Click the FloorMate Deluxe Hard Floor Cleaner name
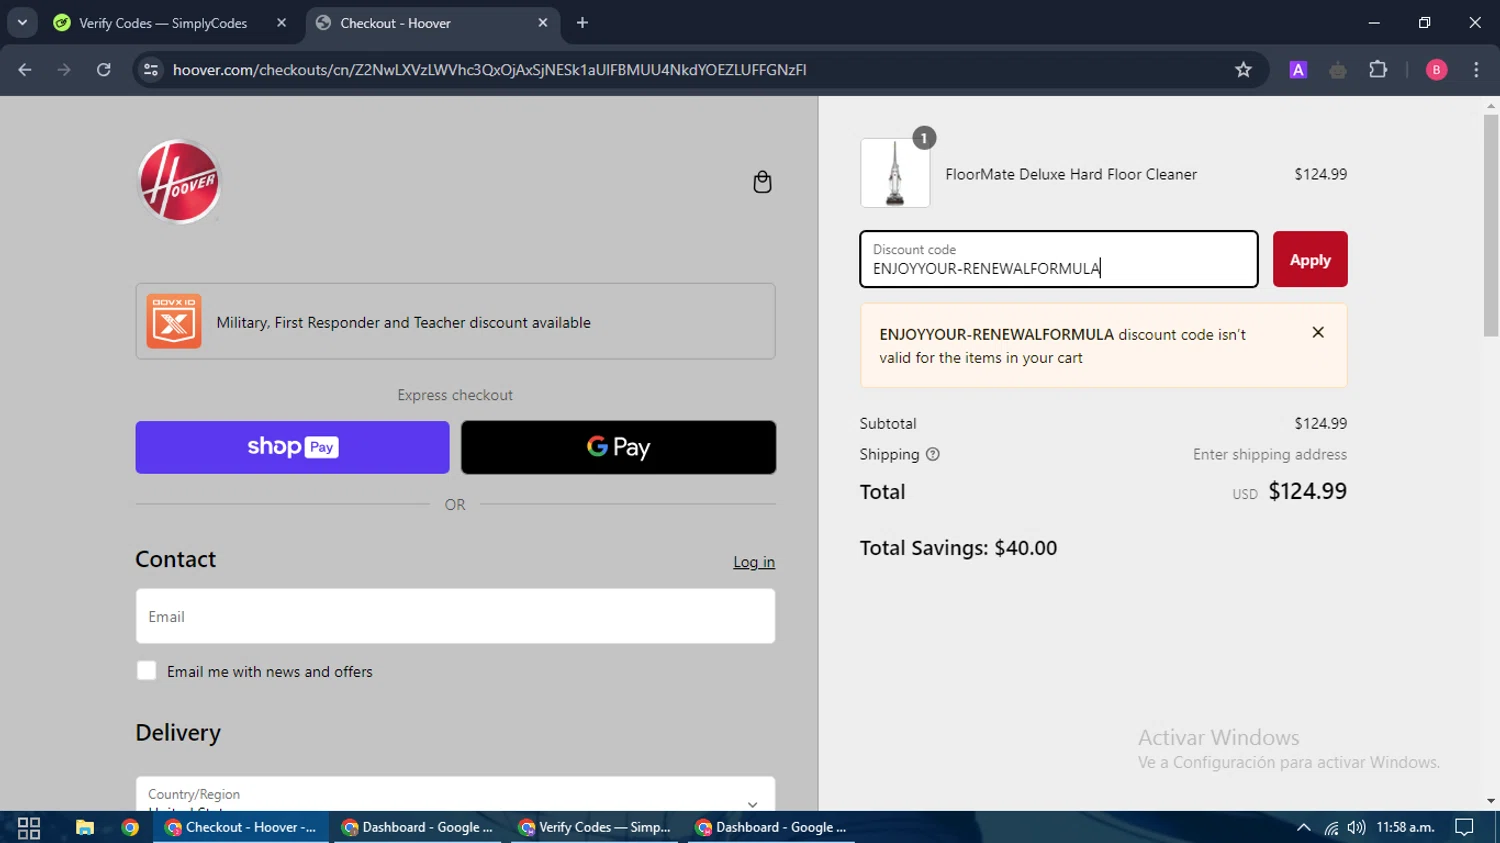Viewport: 1500px width, 843px height. click(x=1071, y=174)
